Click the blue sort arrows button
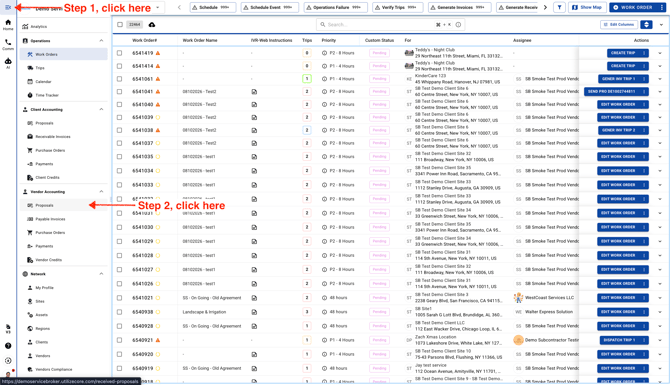670x385 pixels. coord(646,25)
